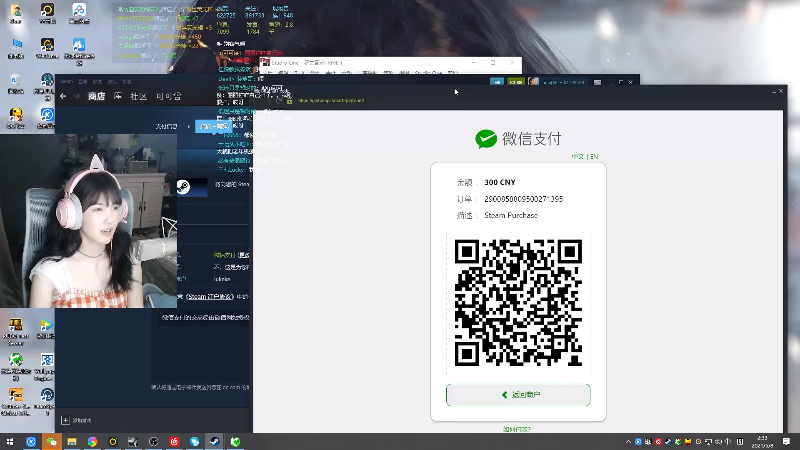Open the Steam menu in the Steam window
This screenshot has height=450, width=800.
pos(66,81)
